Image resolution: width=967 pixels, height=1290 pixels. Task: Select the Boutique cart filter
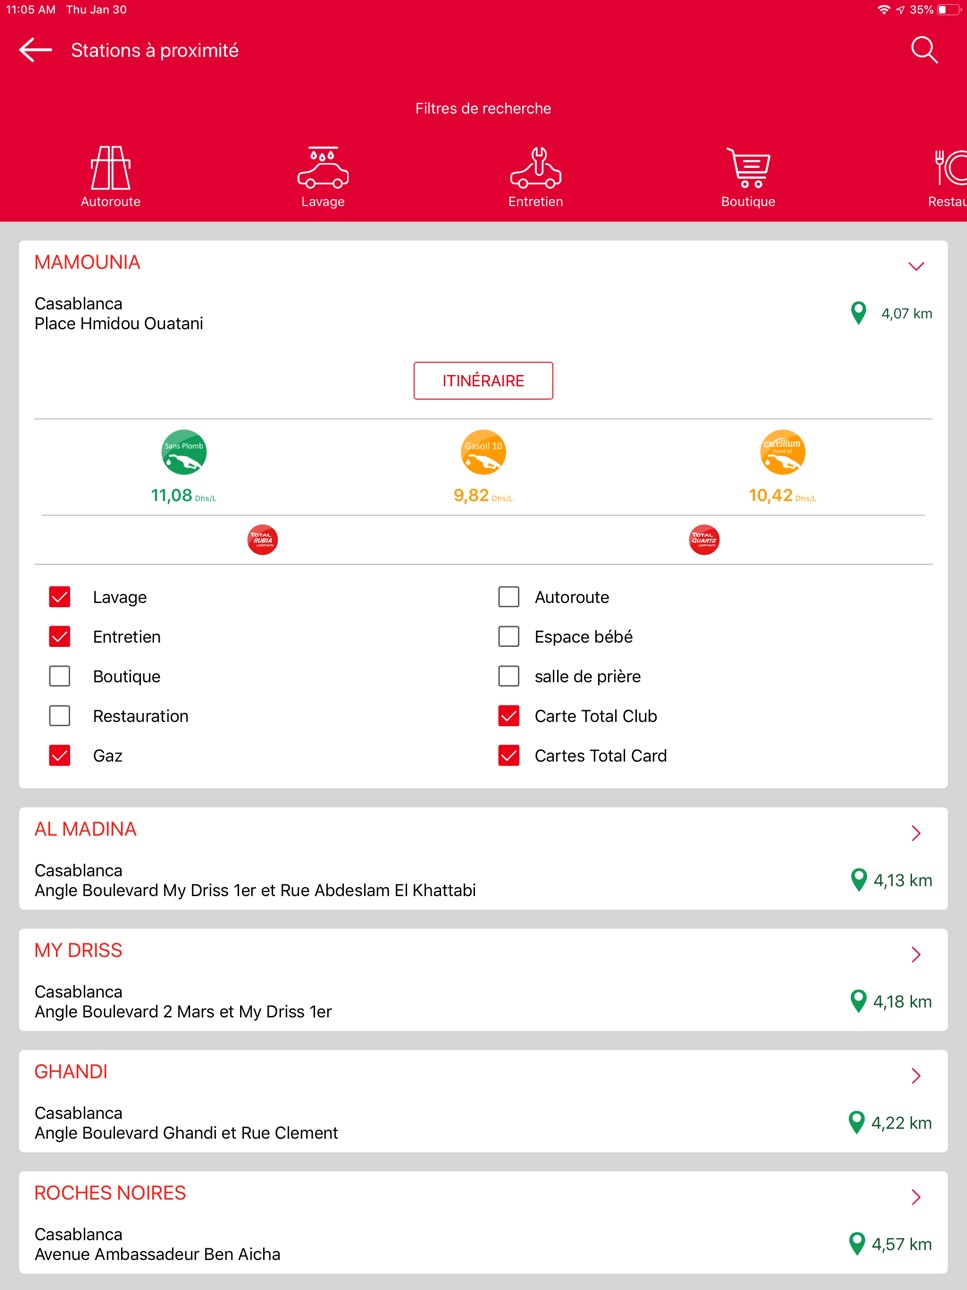[x=748, y=168]
